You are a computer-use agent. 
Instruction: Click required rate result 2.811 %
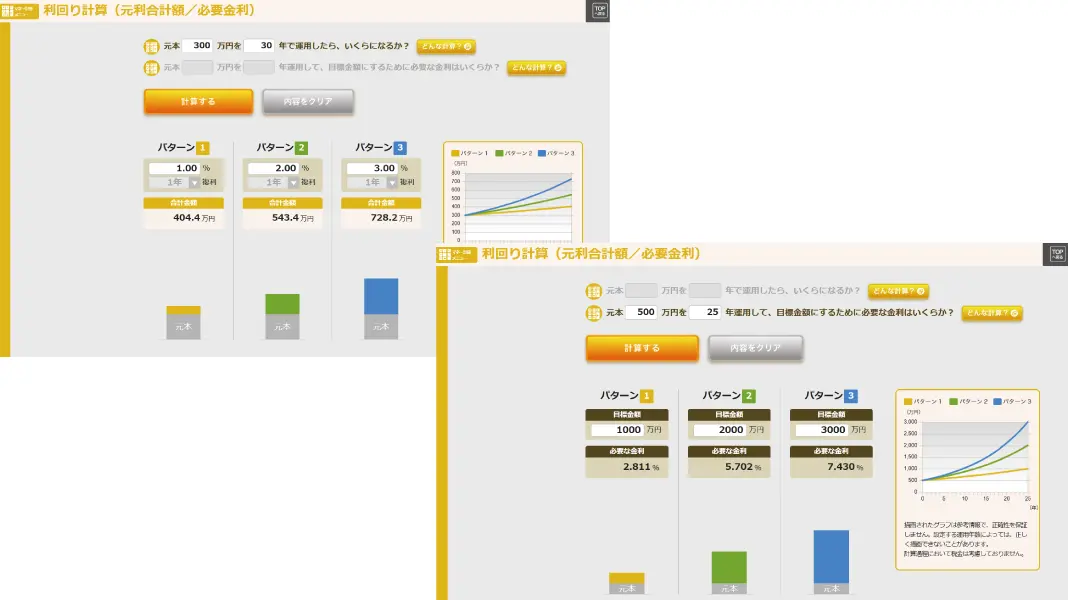(x=627, y=467)
